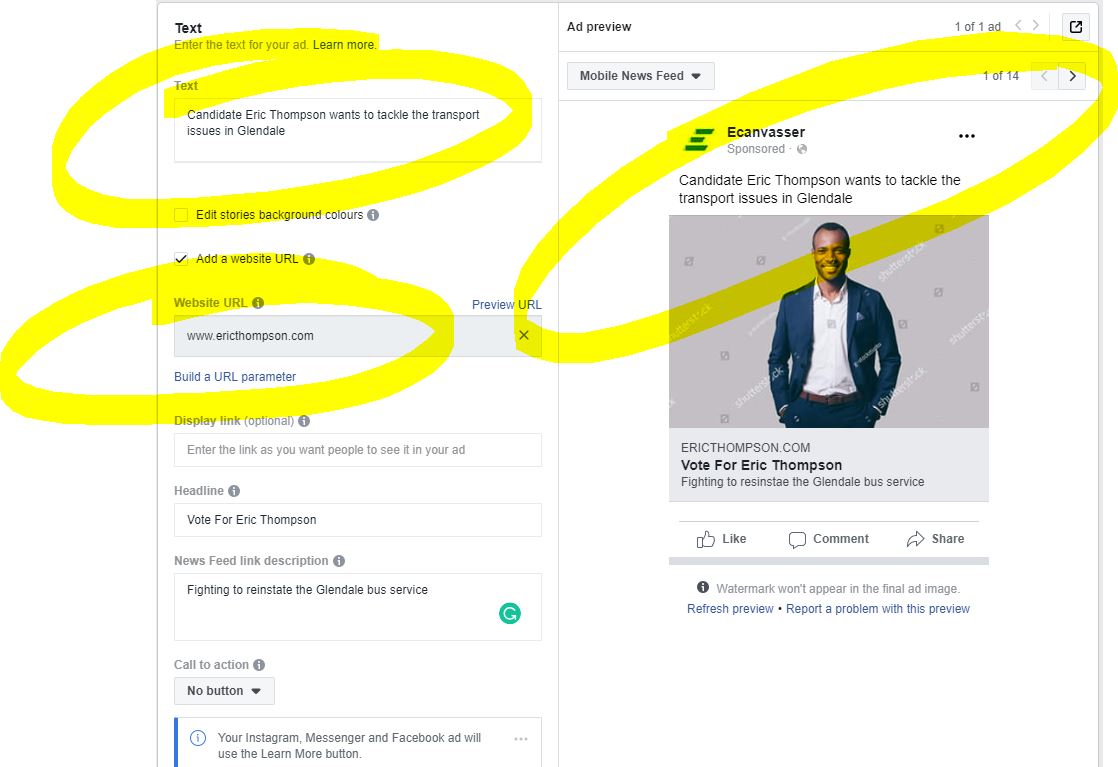This screenshot has height=767, width=1118.
Task: Click the Comment bubble icon in preview
Action: (x=797, y=540)
